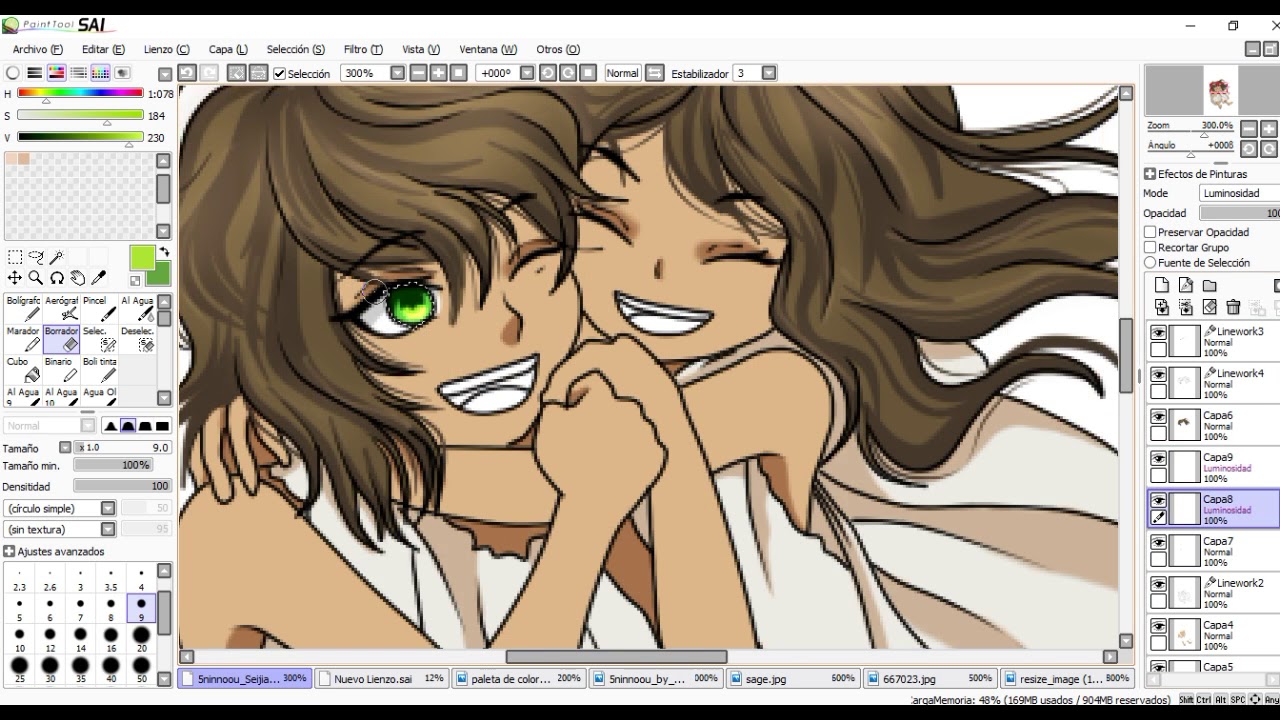Show the color wheel panel
This screenshot has height=720, width=1280.
pos(13,73)
